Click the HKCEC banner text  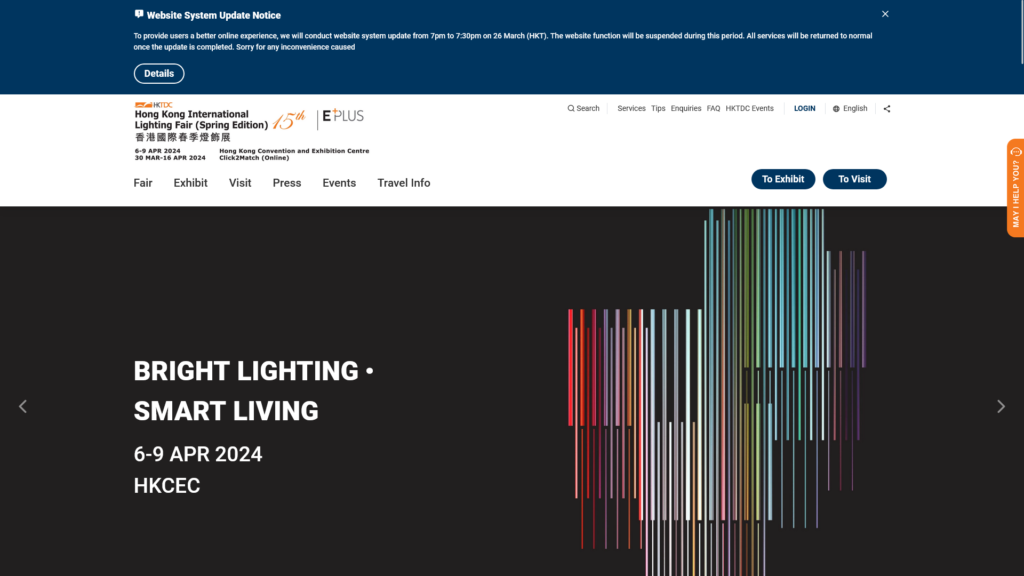click(167, 485)
